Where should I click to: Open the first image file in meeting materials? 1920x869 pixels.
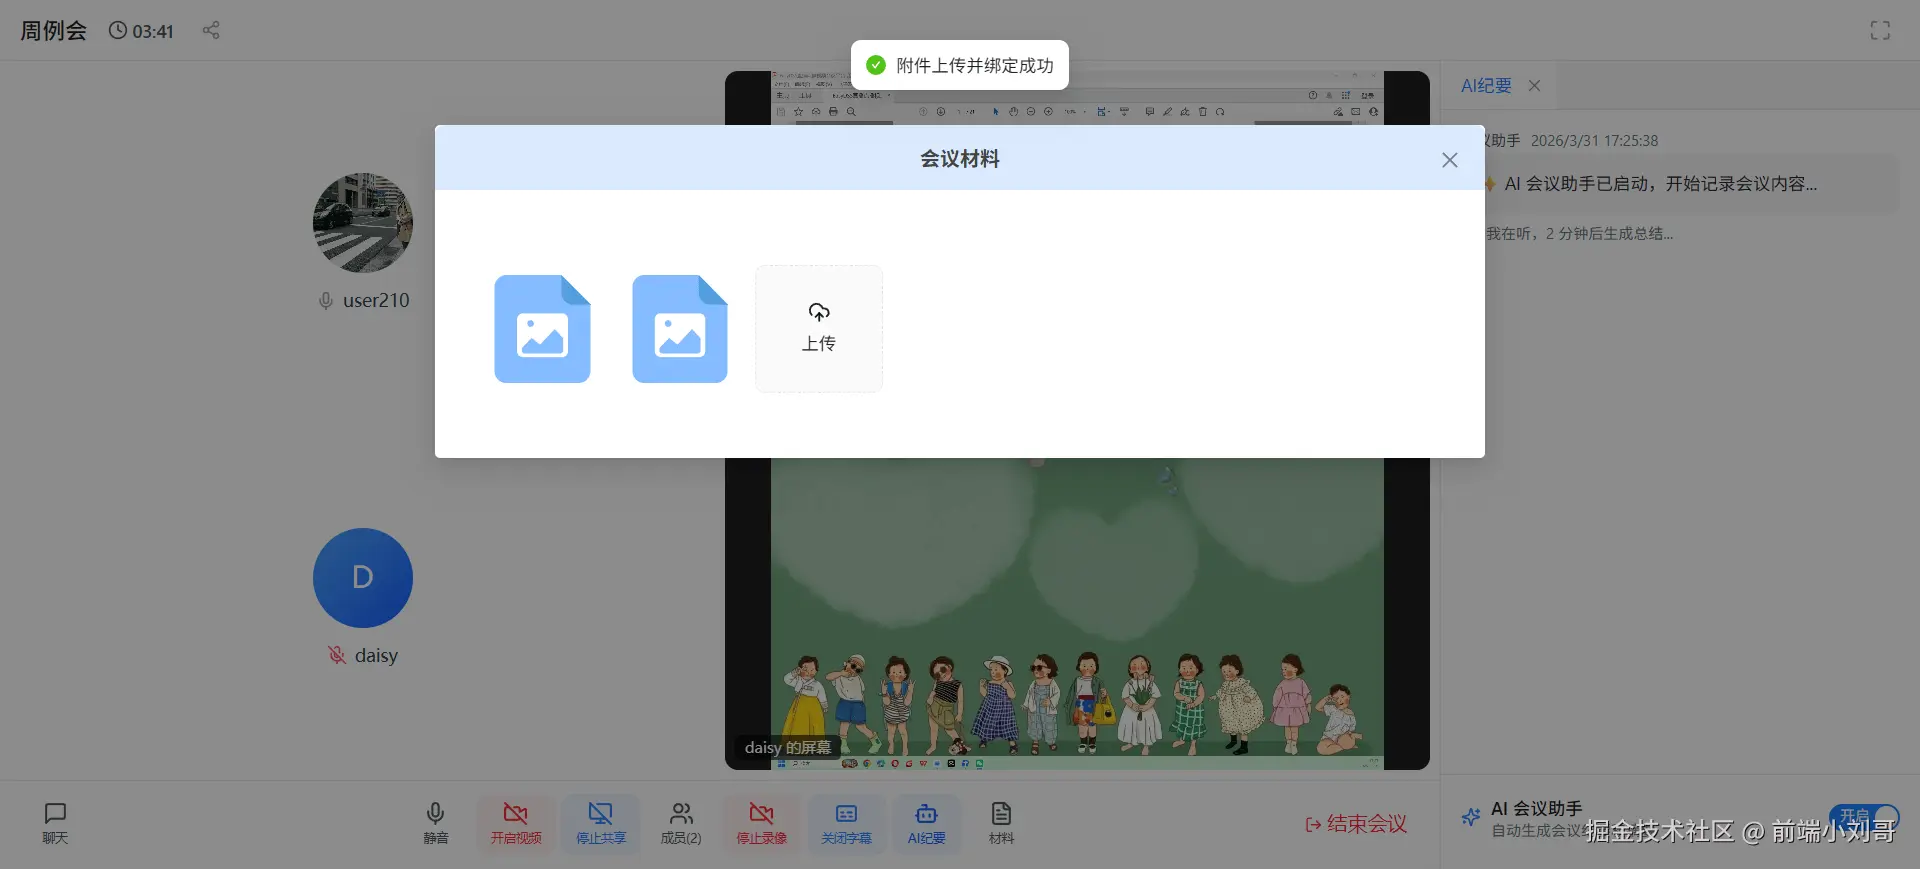pos(542,329)
